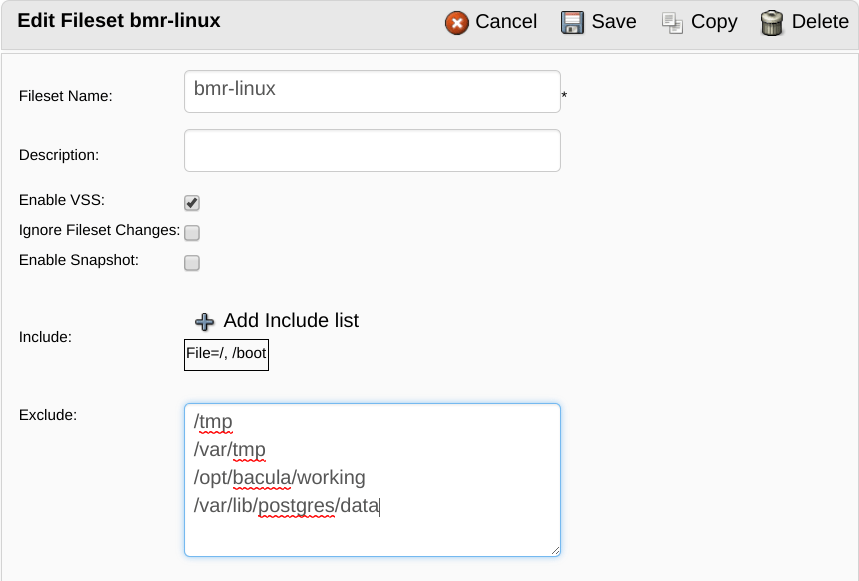Place cursor on /opt/bacula/working exclude line
Screen dimensions: 859x581
279,478
